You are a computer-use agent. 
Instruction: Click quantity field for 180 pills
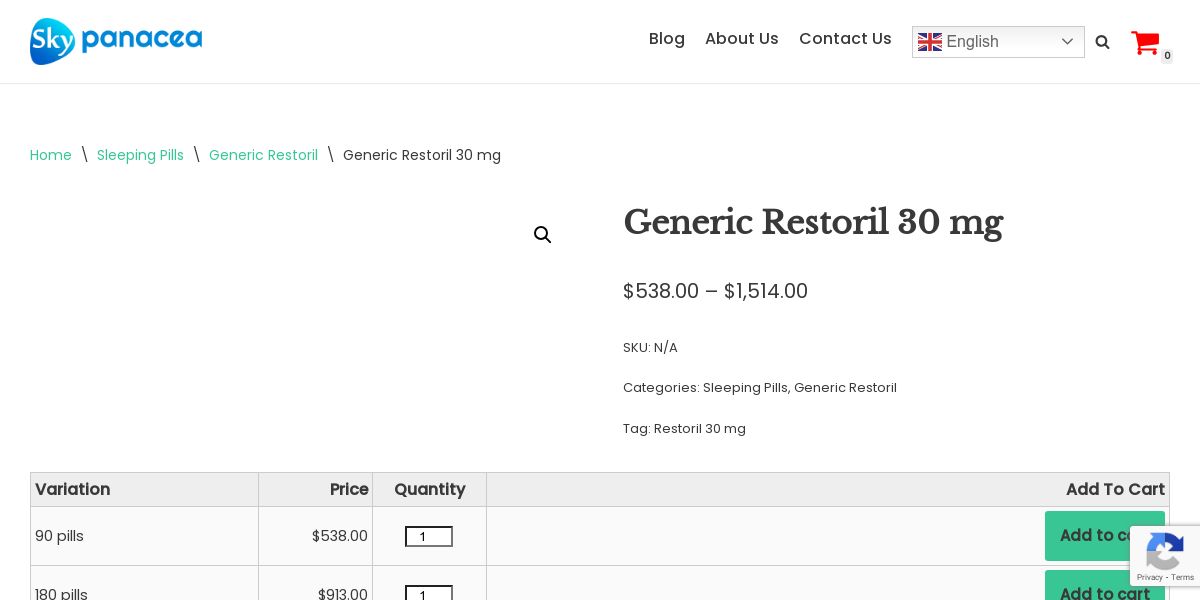429,594
